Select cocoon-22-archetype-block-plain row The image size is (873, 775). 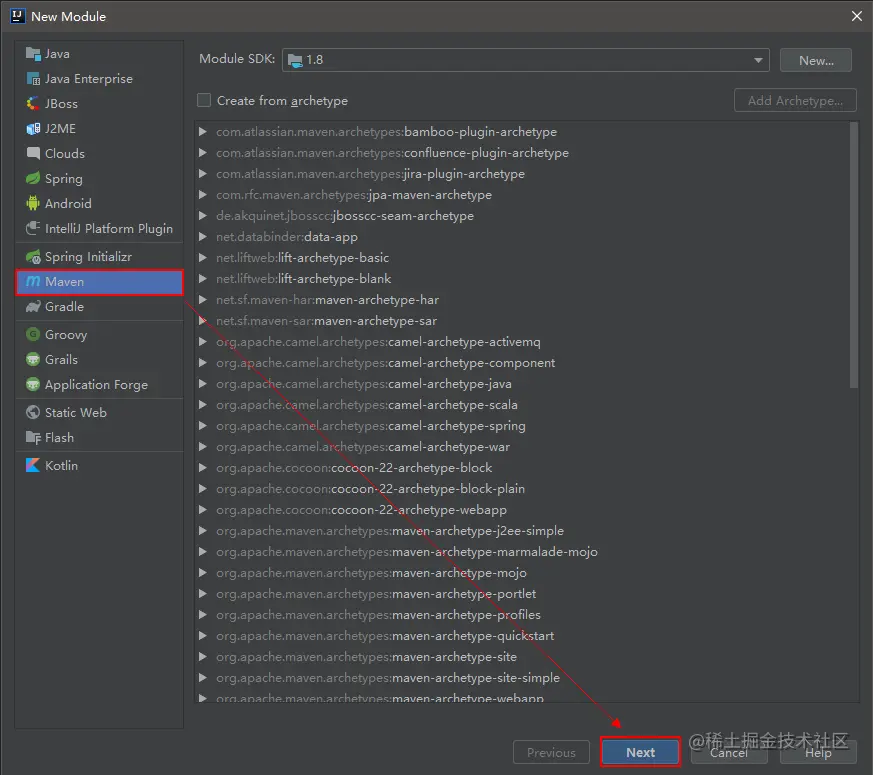(x=523, y=489)
